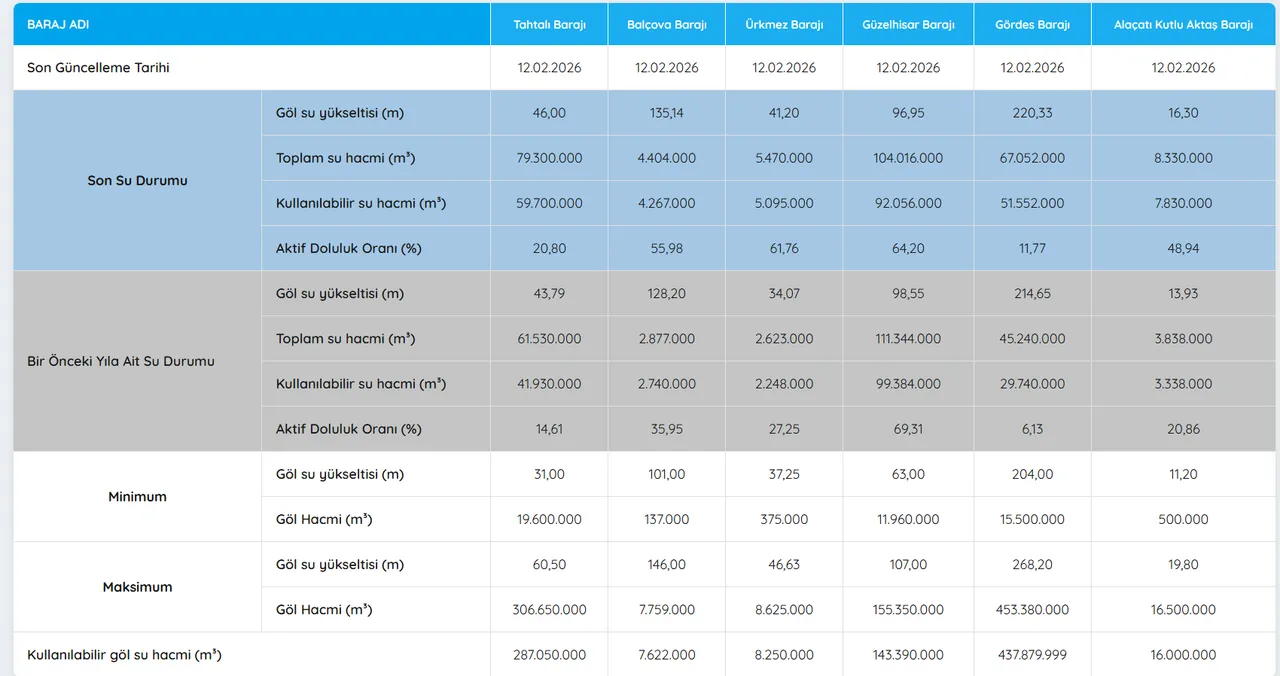Click Tahtalı's current active fill rate 20,80
The image size is (1280, 676).
point(549,248)
